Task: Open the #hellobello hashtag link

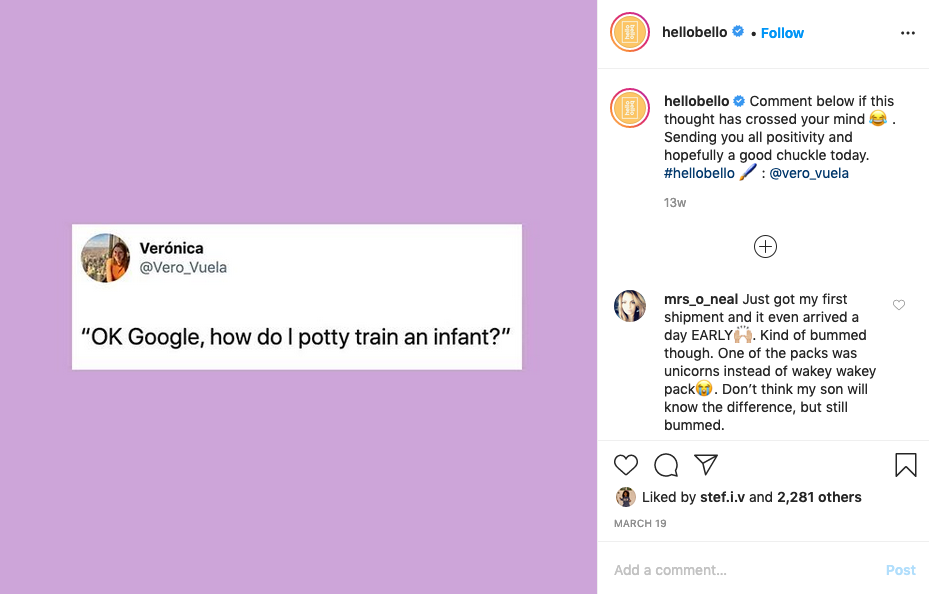Action: (699, 173)
